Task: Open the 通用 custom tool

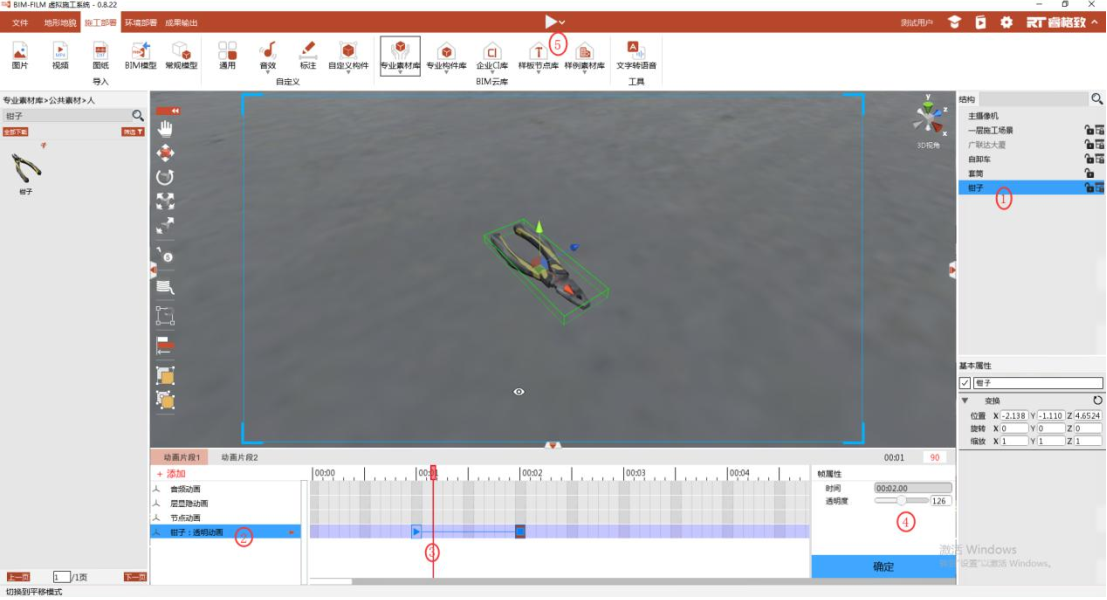Action: pyautogui.click(x=227, y=56)
